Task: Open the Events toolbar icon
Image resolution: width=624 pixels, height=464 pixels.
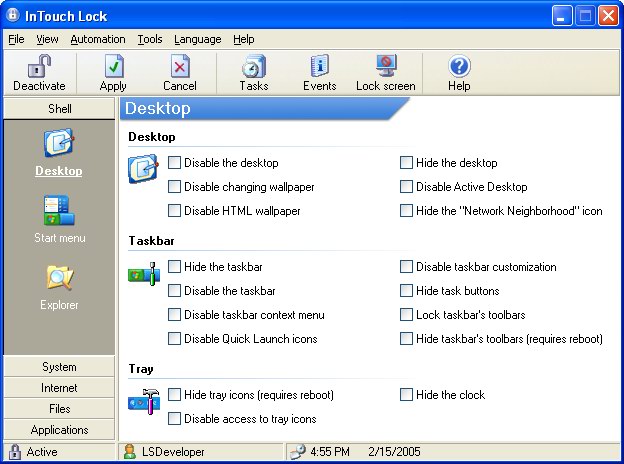Action: click(320, 66)
